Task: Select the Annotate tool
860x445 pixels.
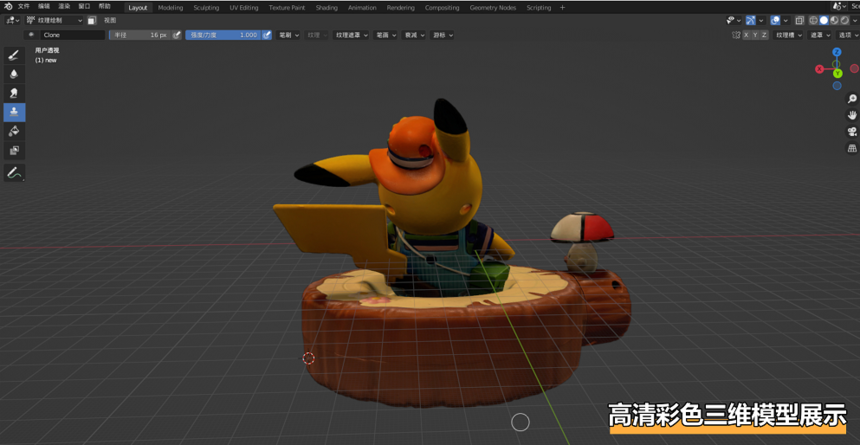Action: (x=14, y=172)
